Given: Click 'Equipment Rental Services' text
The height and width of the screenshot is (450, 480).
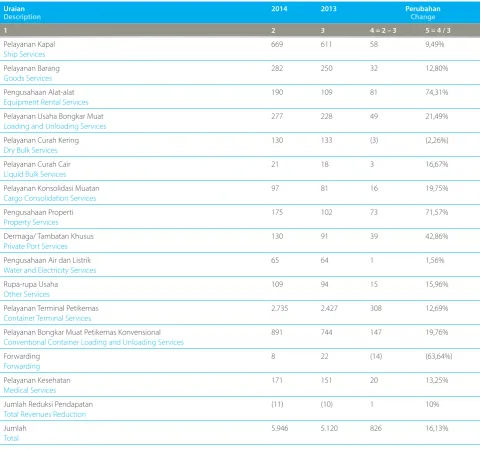Looking at the screenshot, I should coord(46,102).
